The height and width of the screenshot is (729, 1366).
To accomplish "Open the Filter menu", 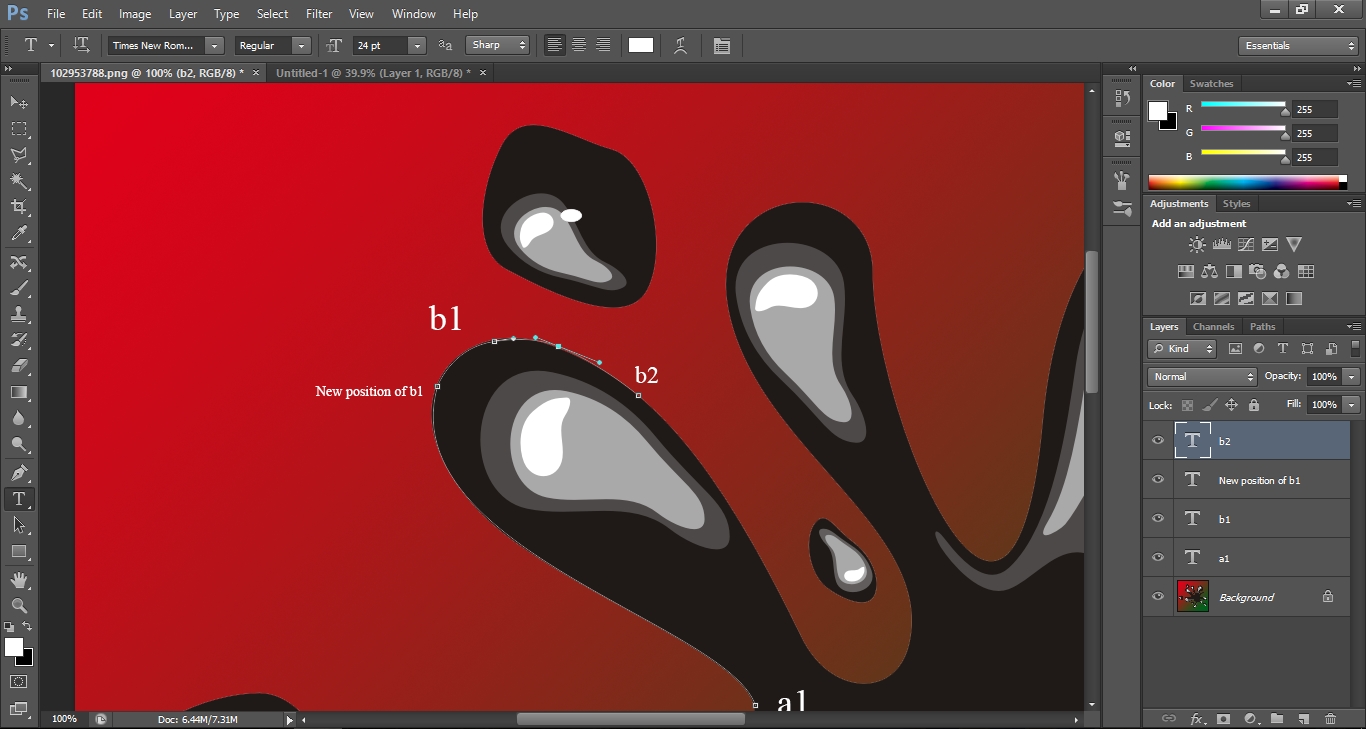I will (319, 13).
